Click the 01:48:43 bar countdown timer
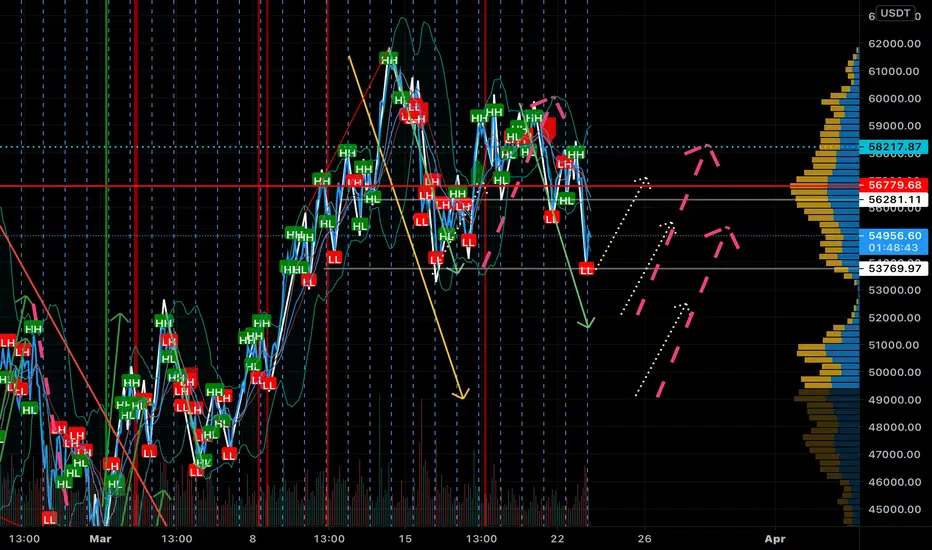 tap(894, 248)
